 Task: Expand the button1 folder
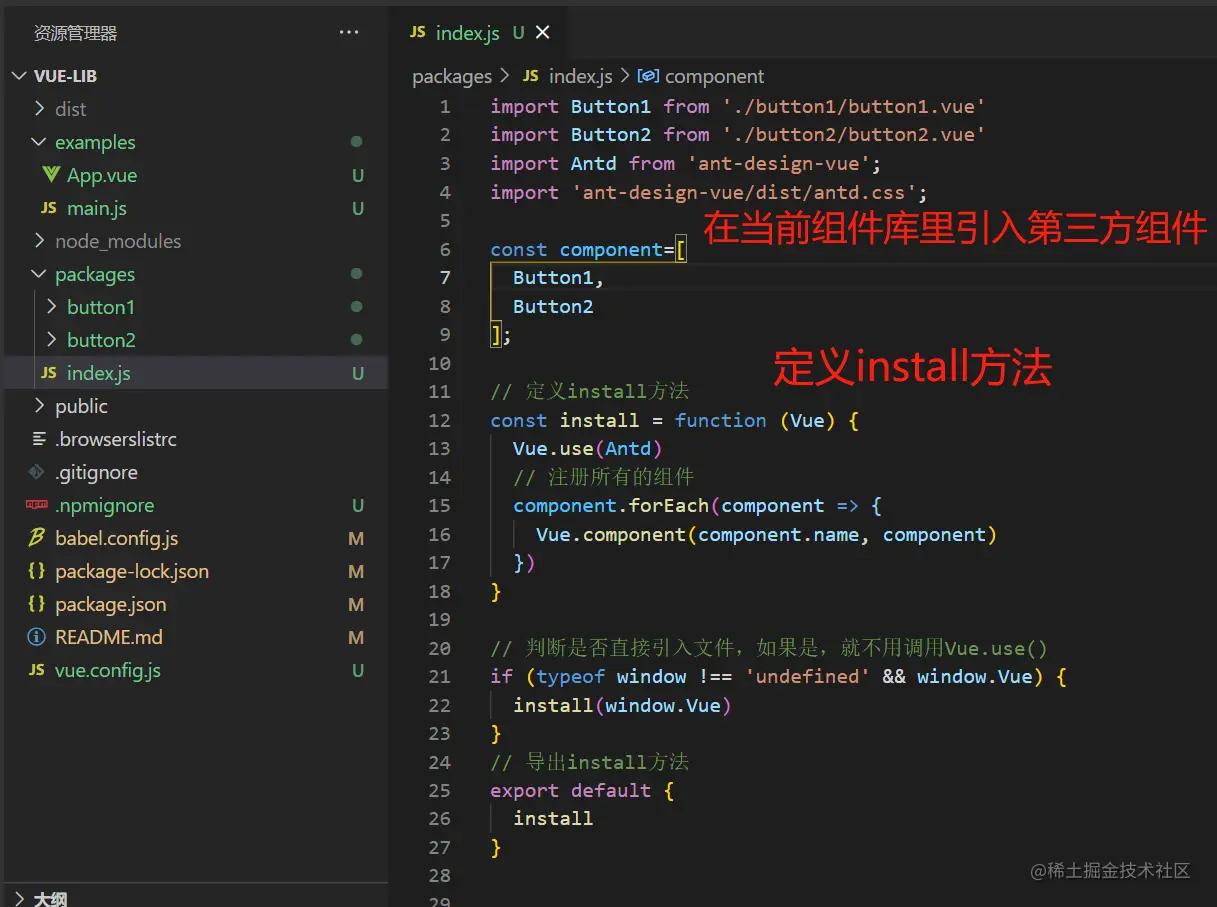[52, 307]
